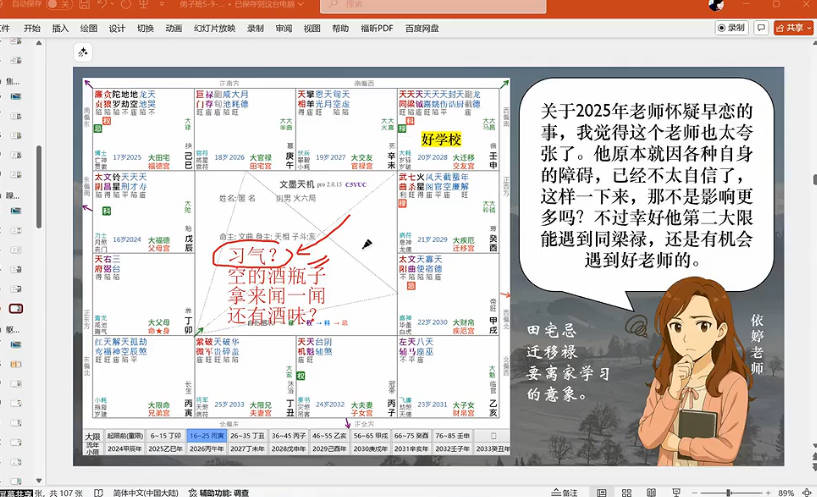Open the Share (共享) dropdown
The width and height of the screenshot is (817, 497).
coord(791,28)
